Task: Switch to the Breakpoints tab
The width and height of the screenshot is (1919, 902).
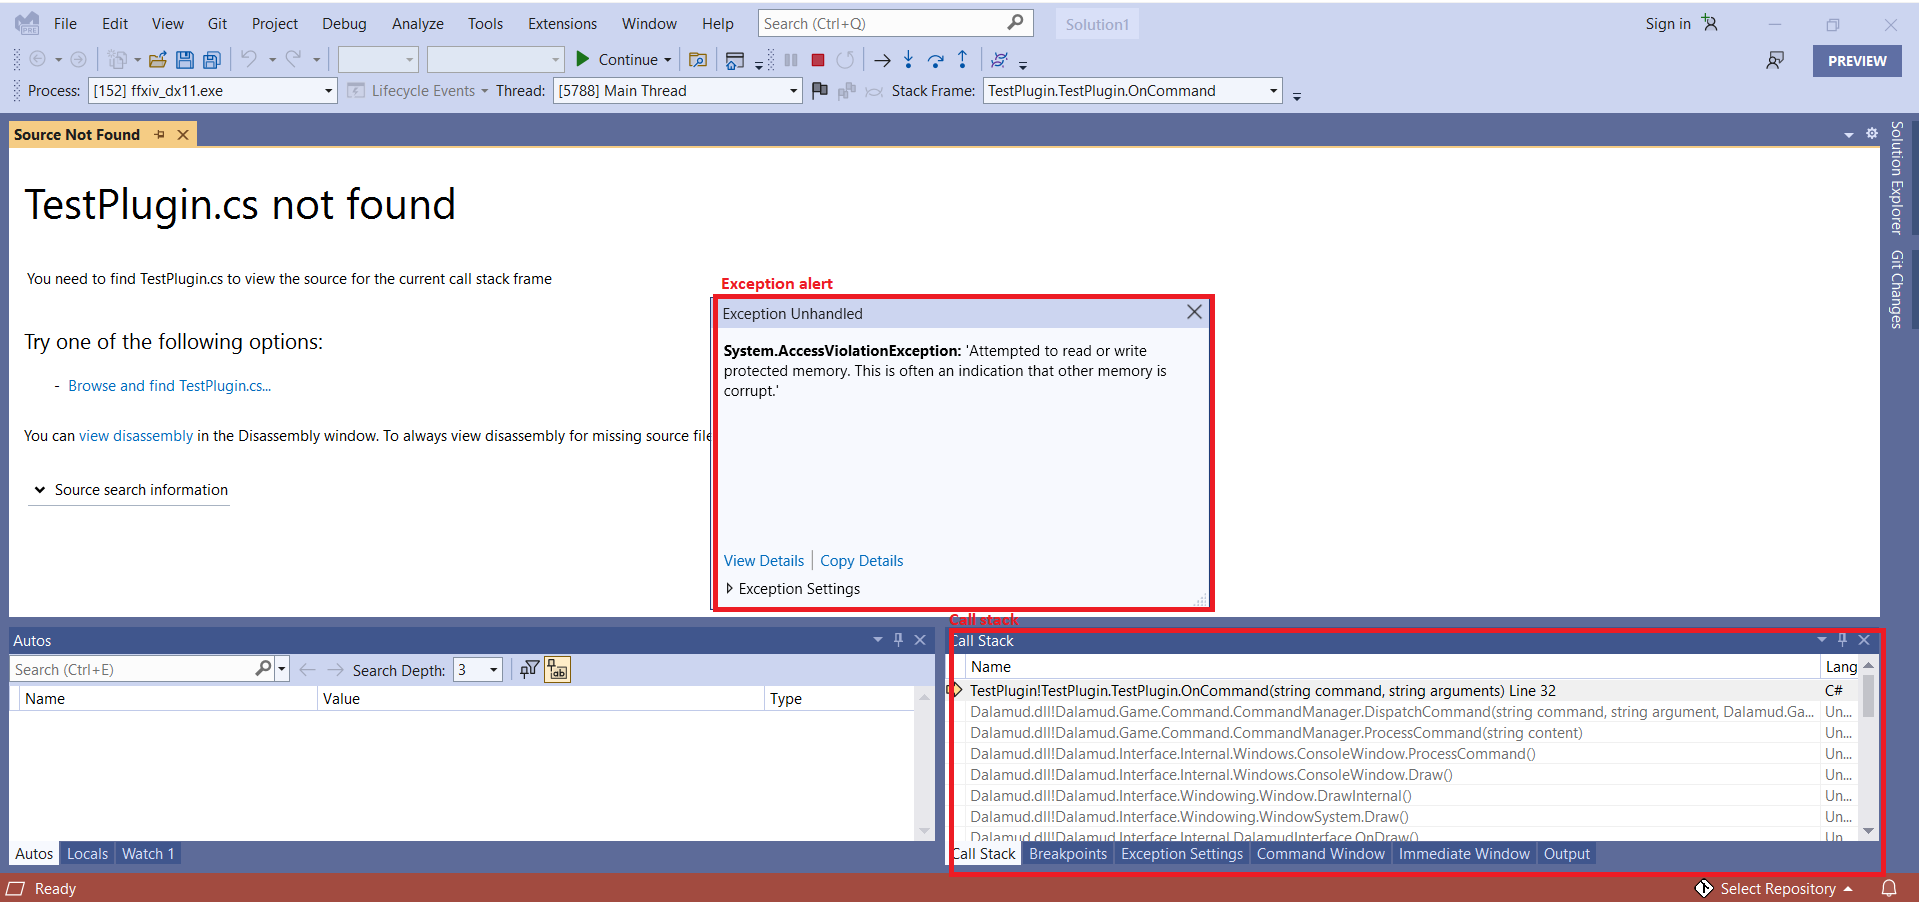Action: tap(1068, 854)
